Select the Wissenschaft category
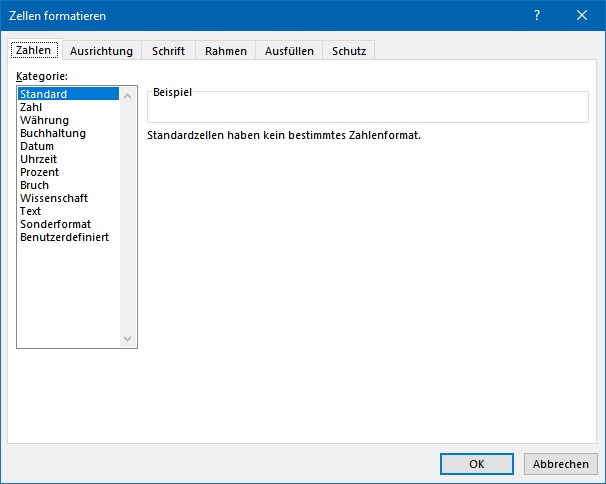Viewport: 606px width, 484px height. 68,198
